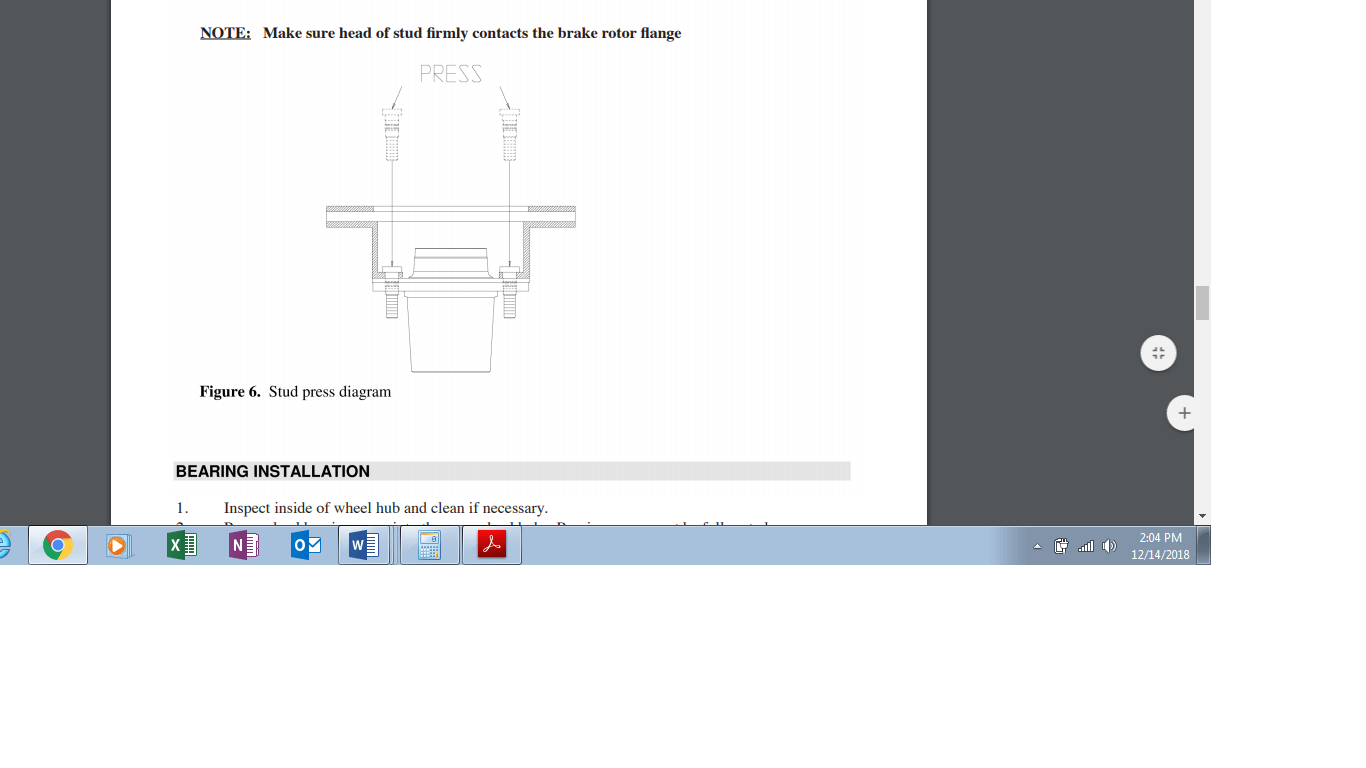Viewport: 1366px width, 768px height.
Task: Switch to Word in the taskbar
Action: (x=364, y=546)
